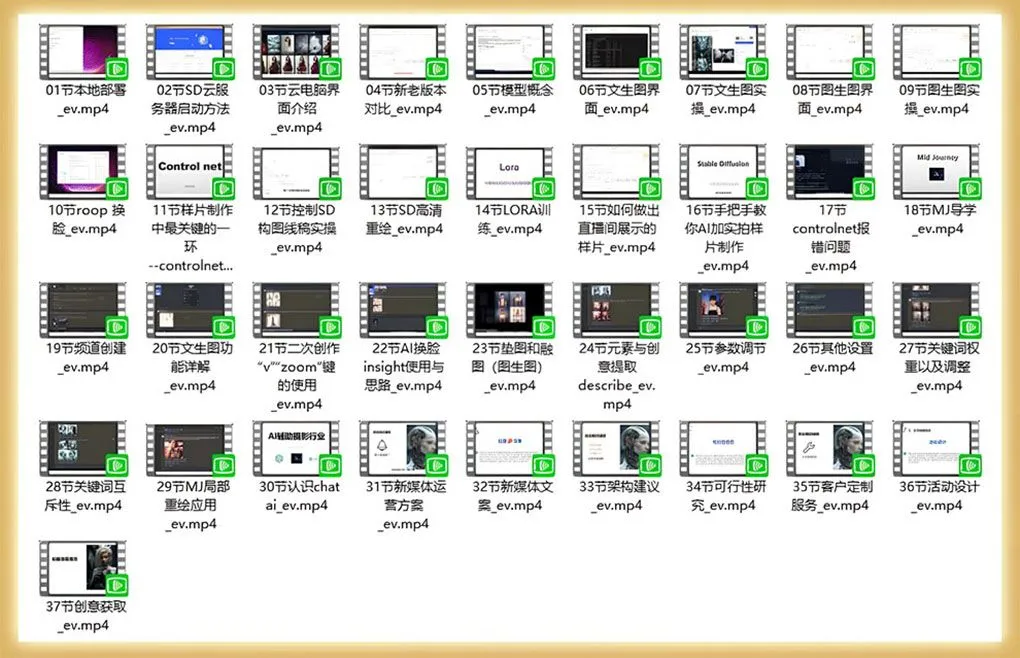Select 10节roop换脸_ev.mp4 video icon
1020x658 pixels.
coord(83,171)
